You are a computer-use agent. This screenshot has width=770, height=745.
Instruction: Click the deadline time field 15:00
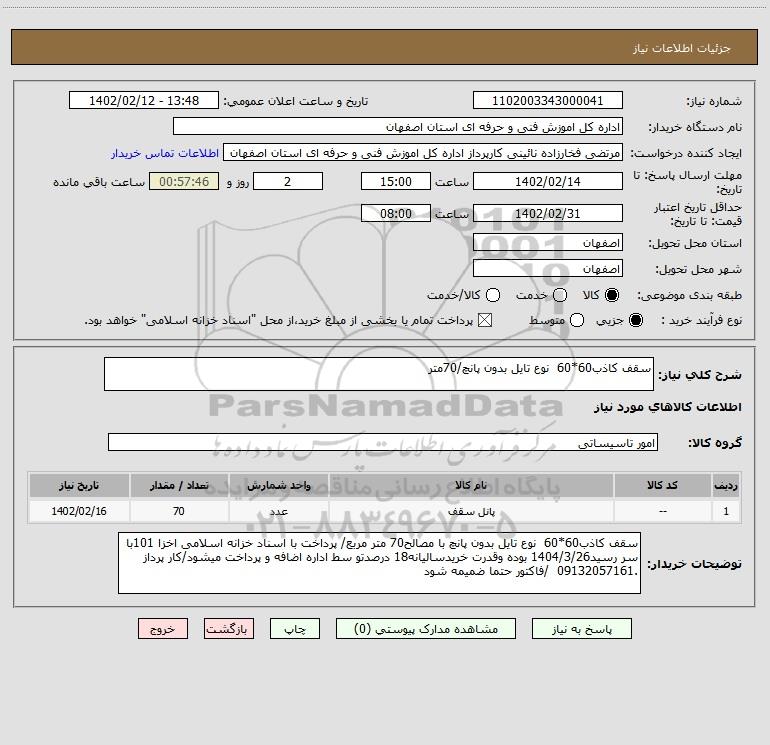[396, 181]
